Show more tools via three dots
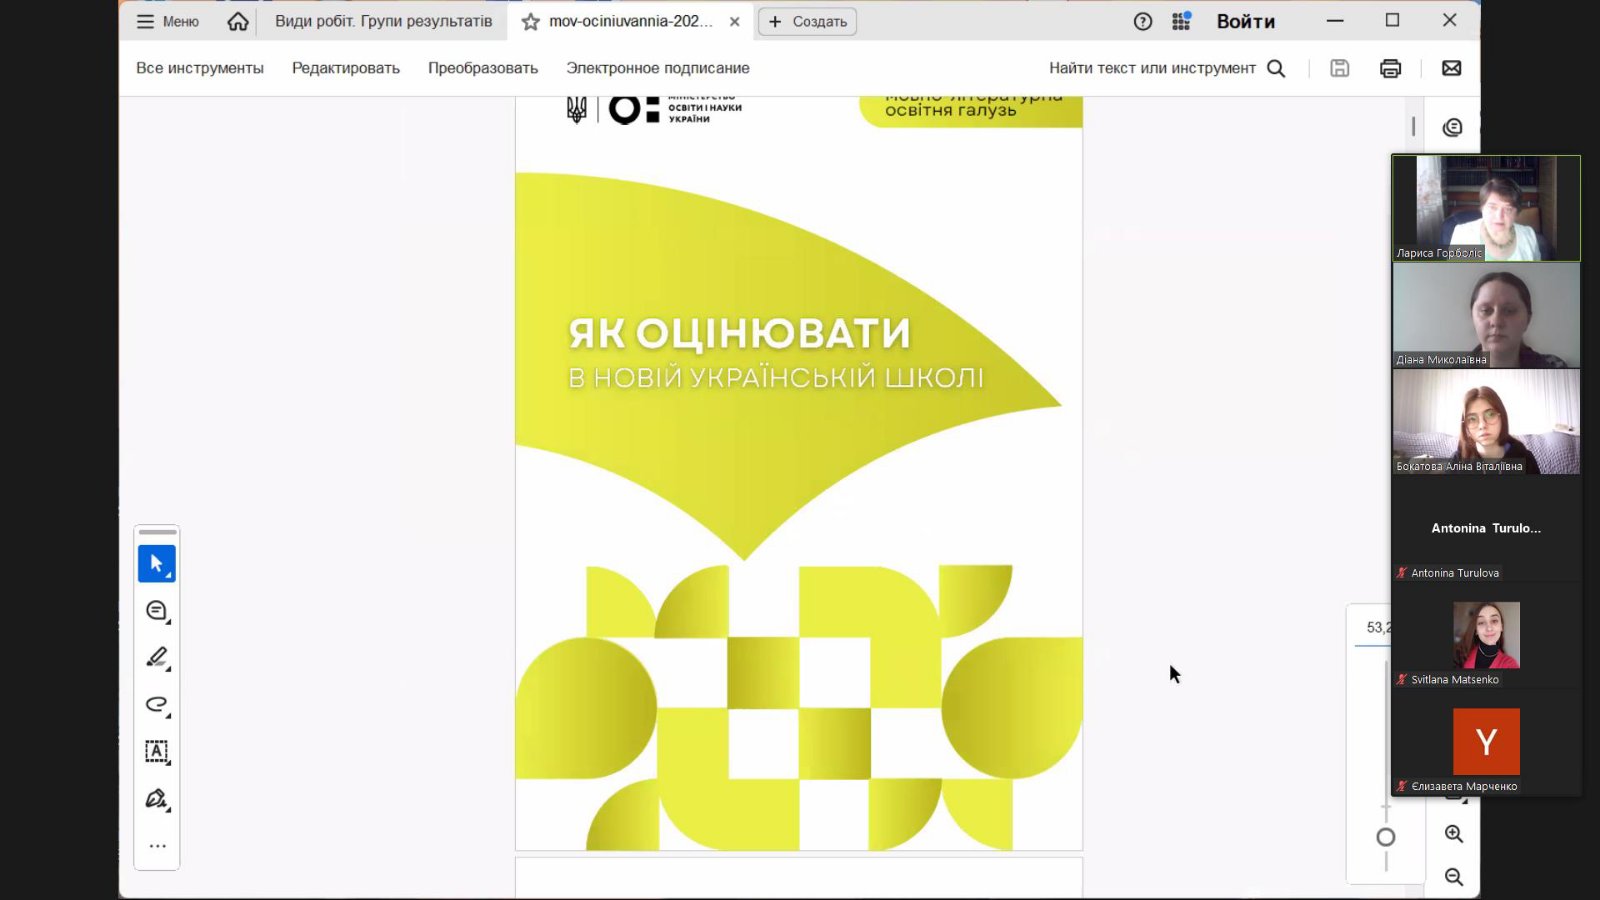The width and height of the screenshot is (1600, 900). [x=157, y=846]
